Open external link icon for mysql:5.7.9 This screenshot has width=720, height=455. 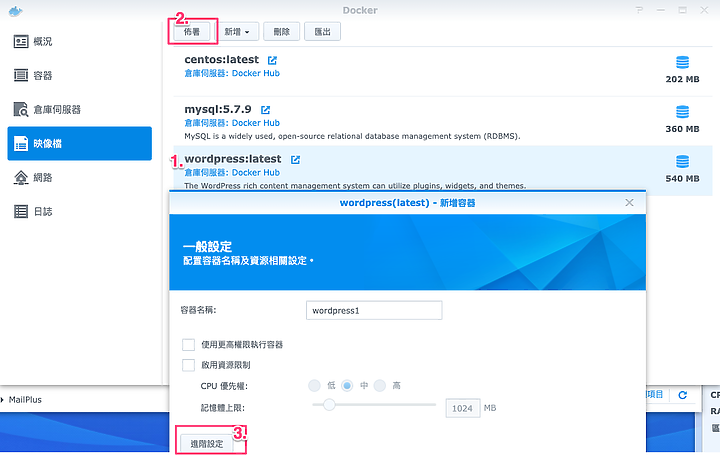click(x=265, y=110)
